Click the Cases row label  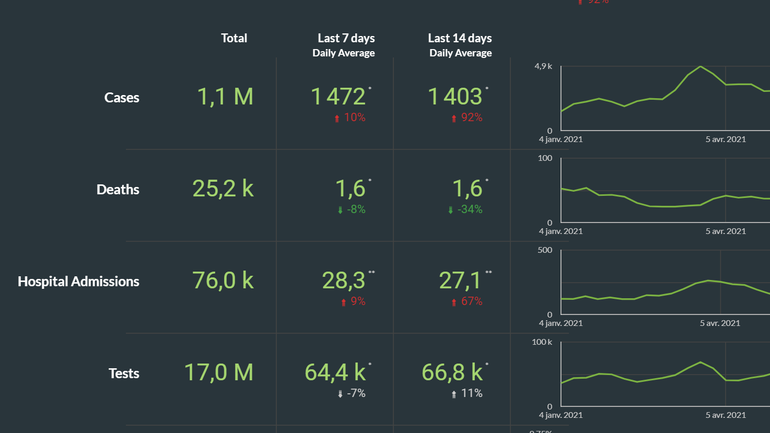click(x=122, y=98)
